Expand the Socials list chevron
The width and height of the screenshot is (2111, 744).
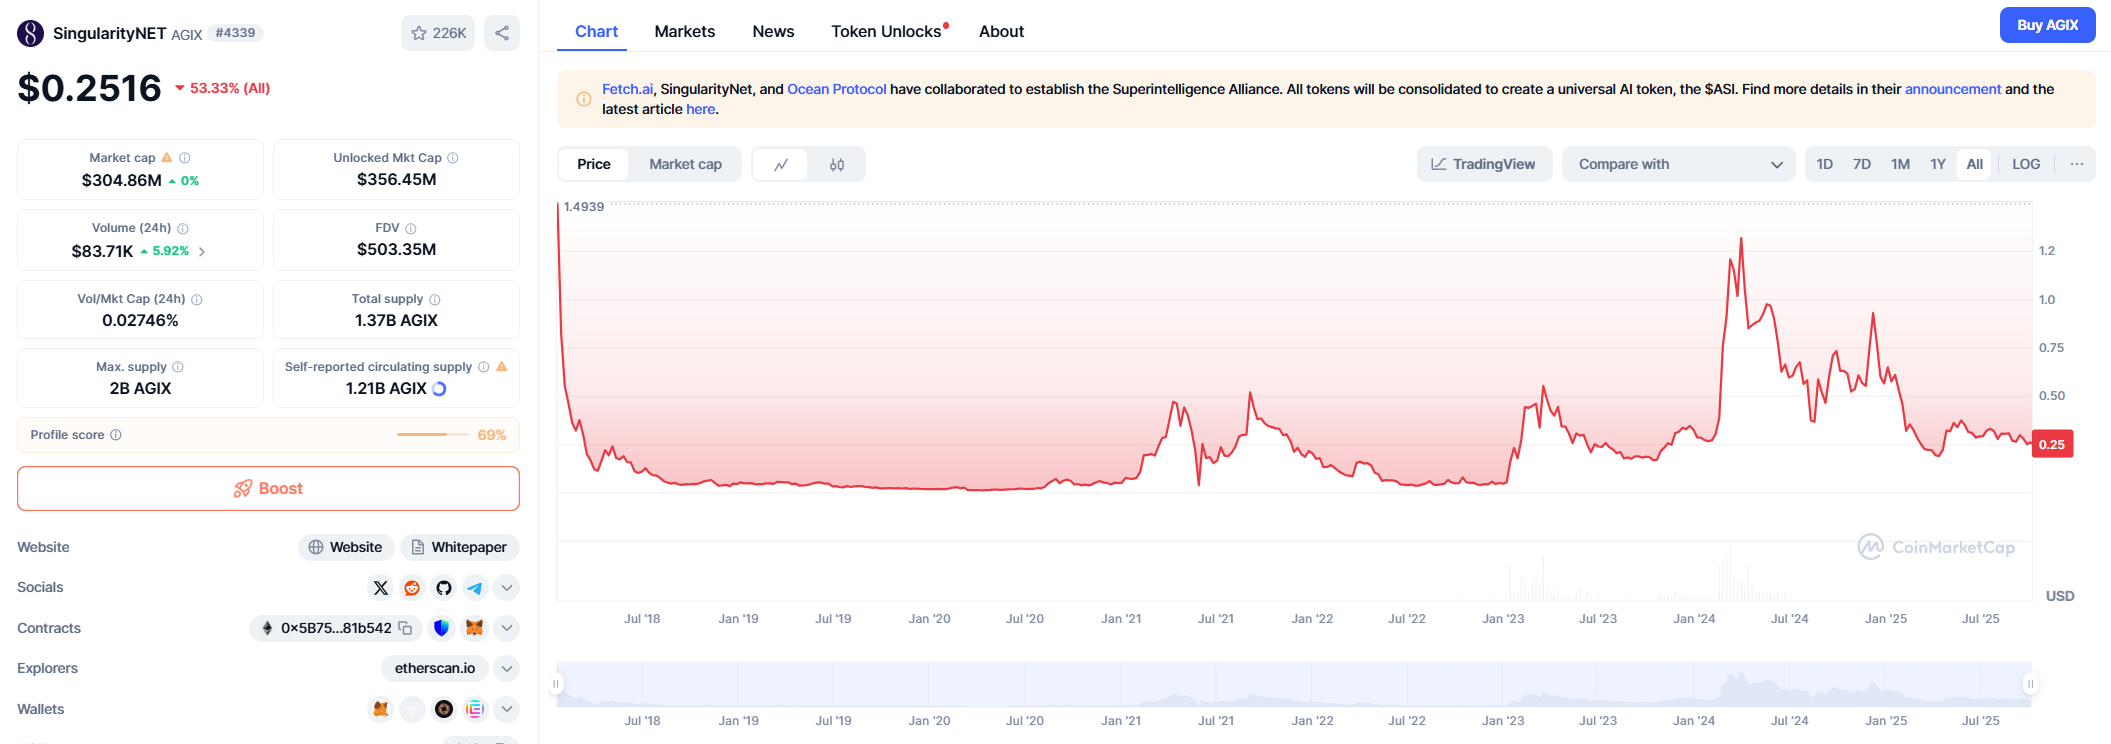tap(507, 588)
